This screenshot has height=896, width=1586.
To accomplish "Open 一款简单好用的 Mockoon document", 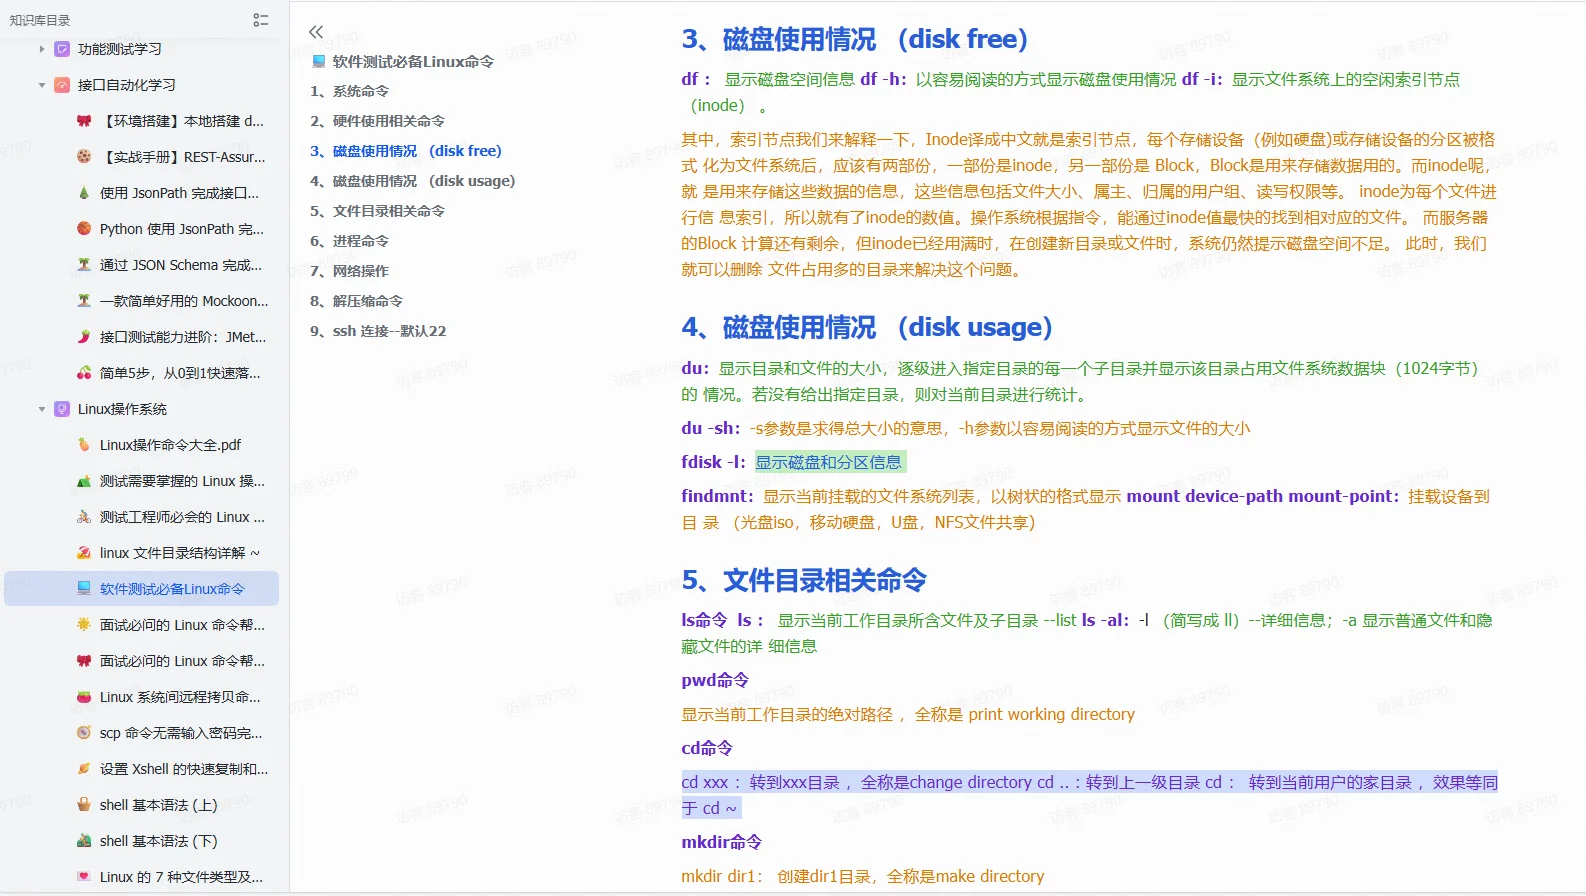I will (x=184, y=301).
